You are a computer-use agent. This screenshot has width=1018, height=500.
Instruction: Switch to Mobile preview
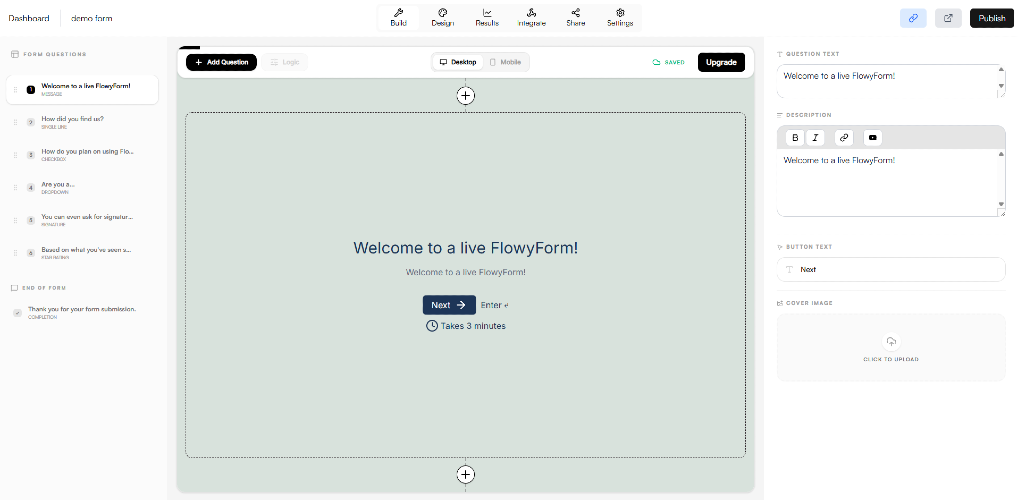coord(505,62)
